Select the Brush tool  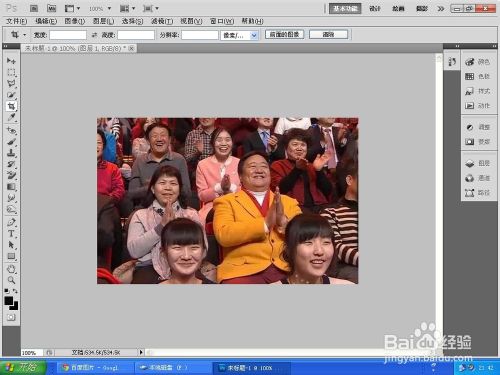coord(11,142)
